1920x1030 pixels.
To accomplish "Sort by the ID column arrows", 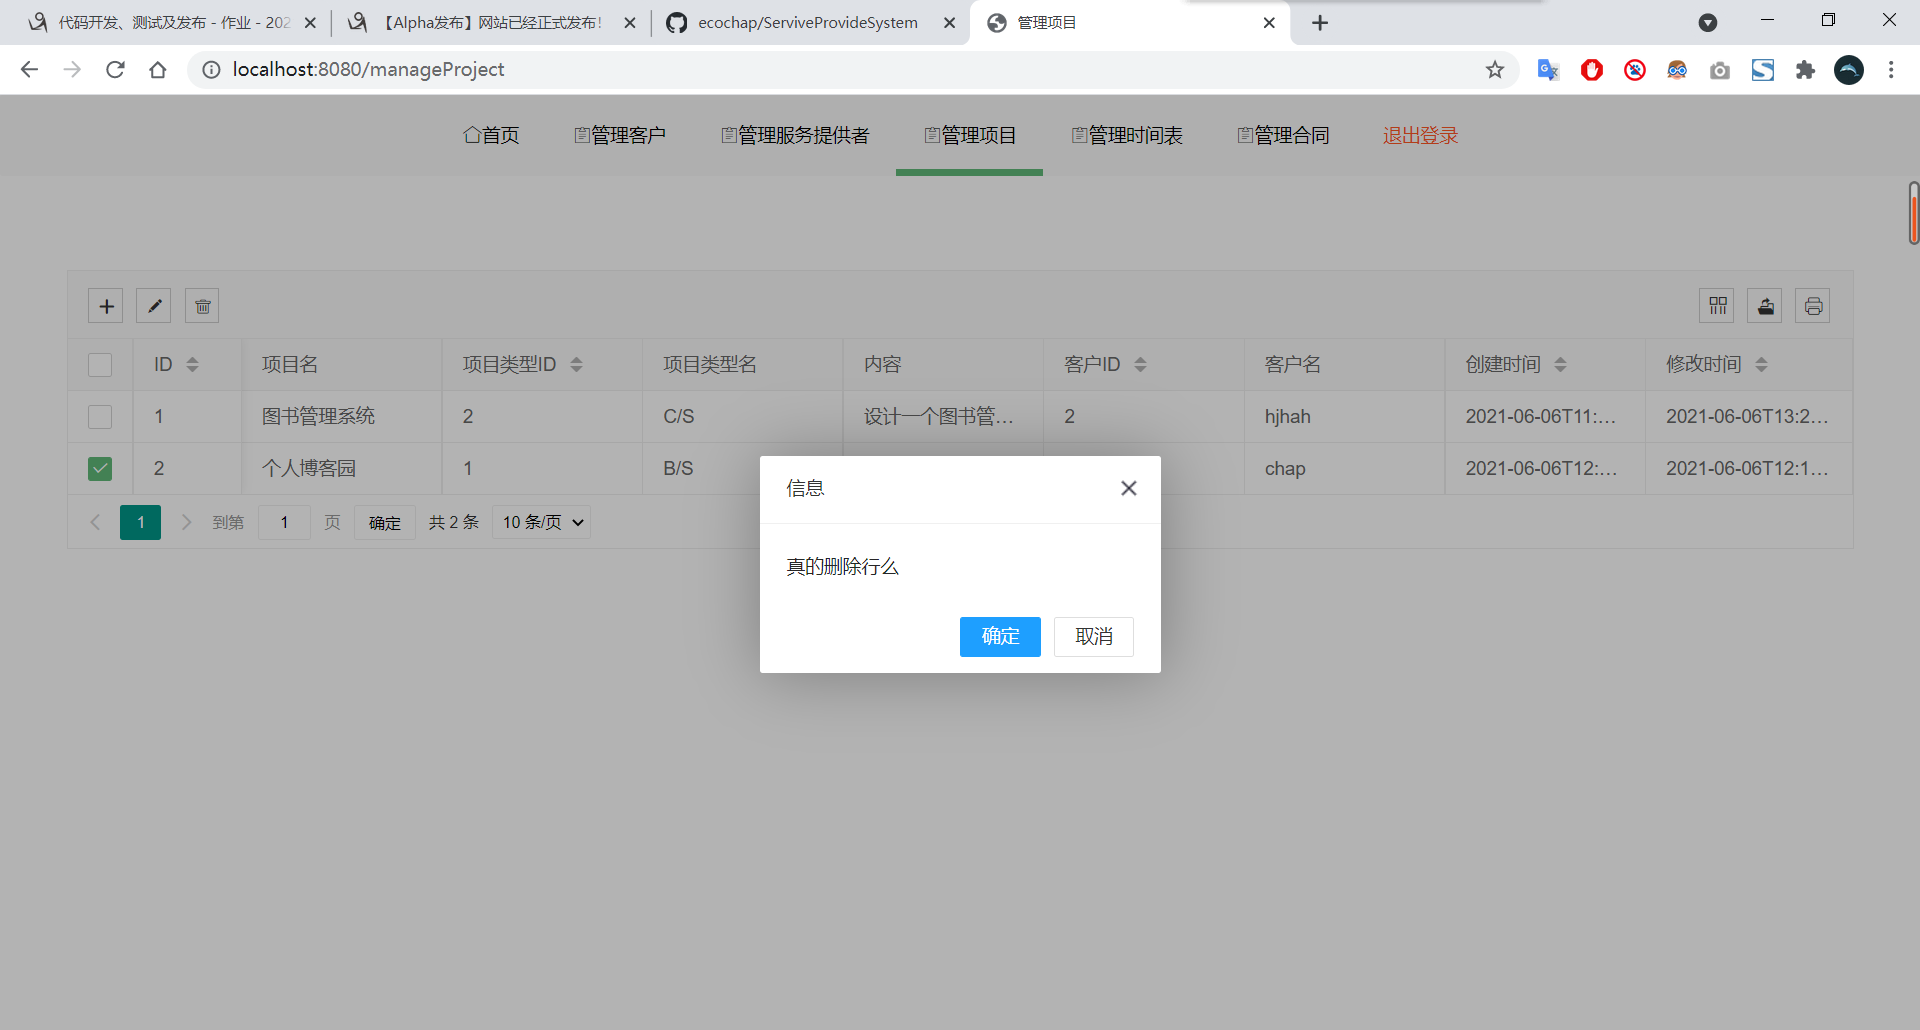I will [193, 365].
